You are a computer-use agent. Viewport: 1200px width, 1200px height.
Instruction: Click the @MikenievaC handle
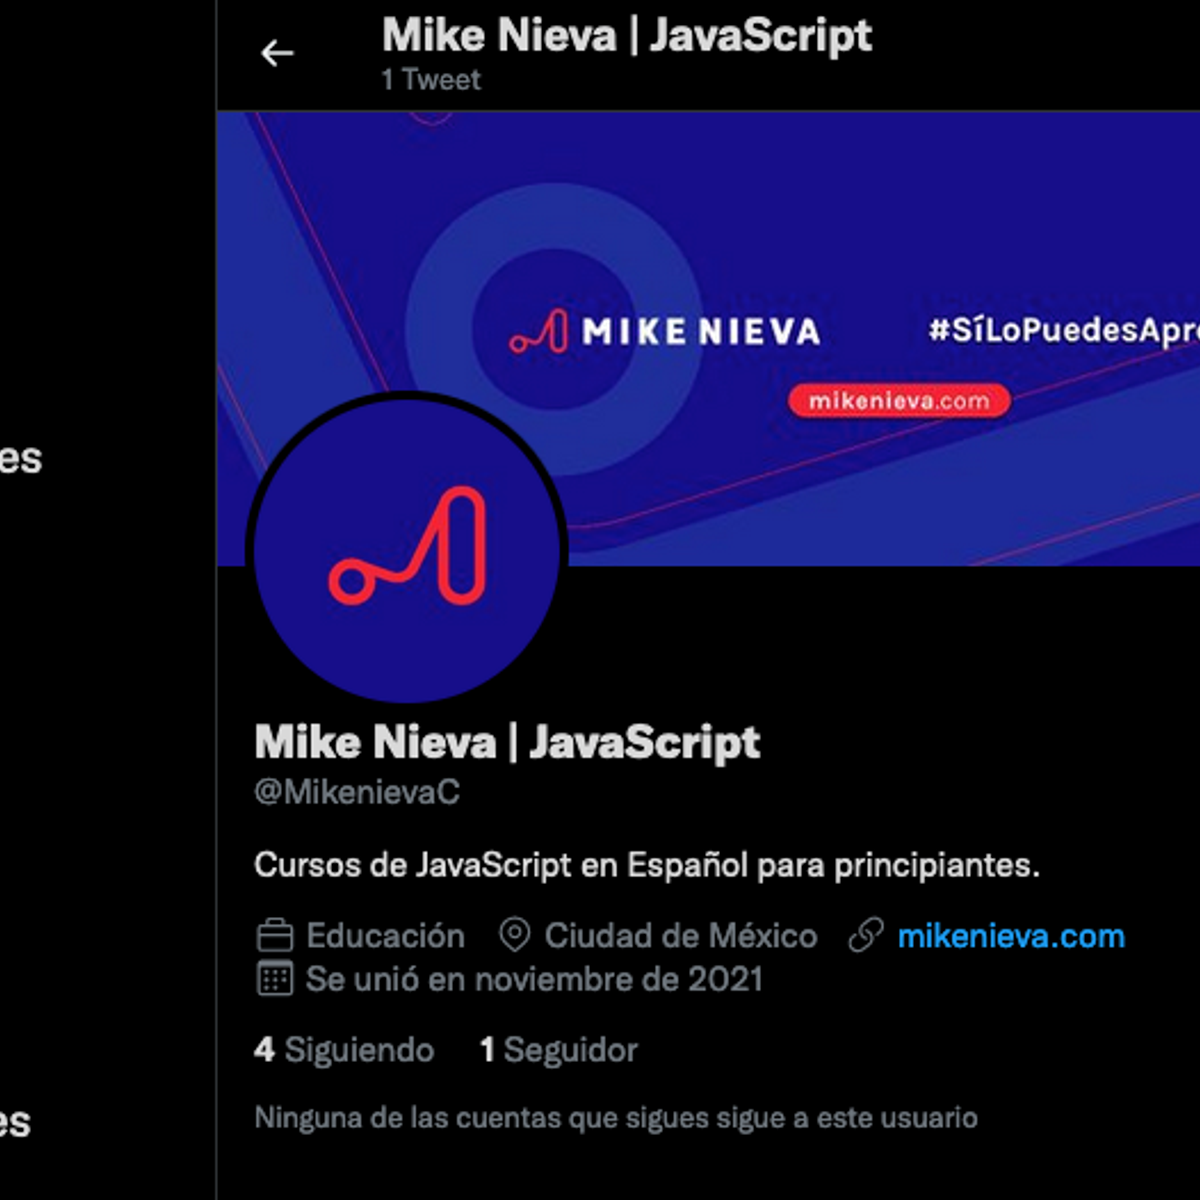point(357,792)
